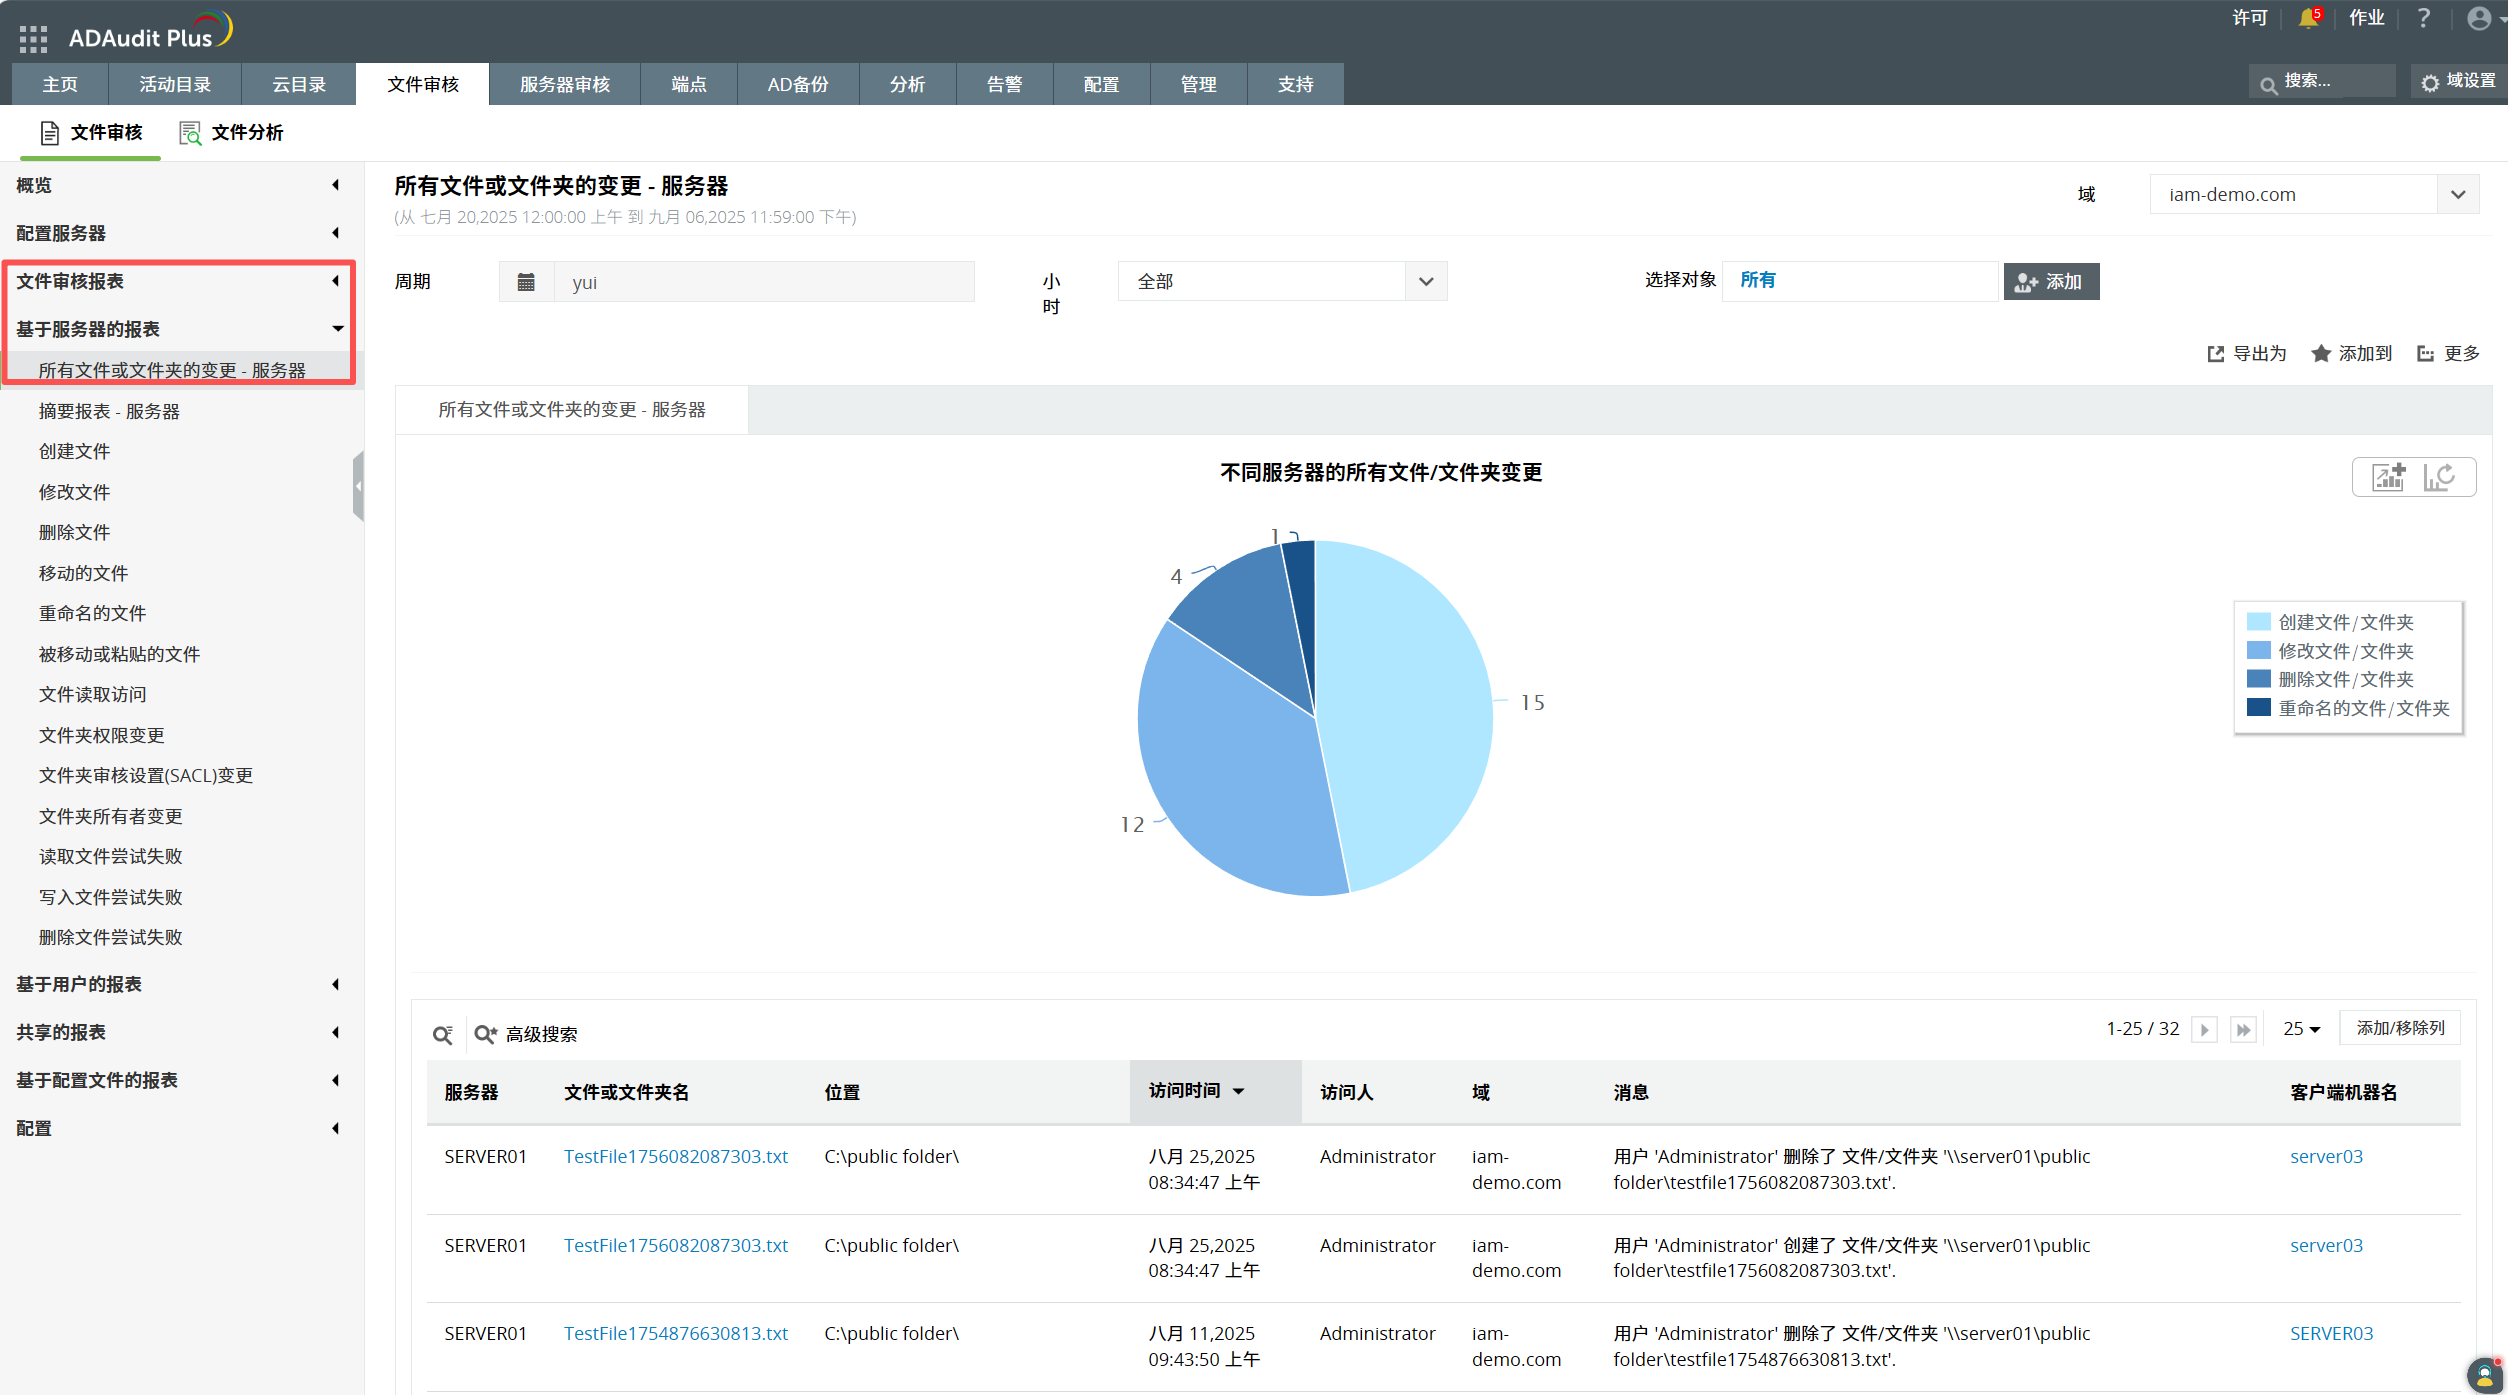Viewport: 2508px width, 1395px height.
Task: Click the calendar icon beside the period field
Action: (x=526, y=282)
